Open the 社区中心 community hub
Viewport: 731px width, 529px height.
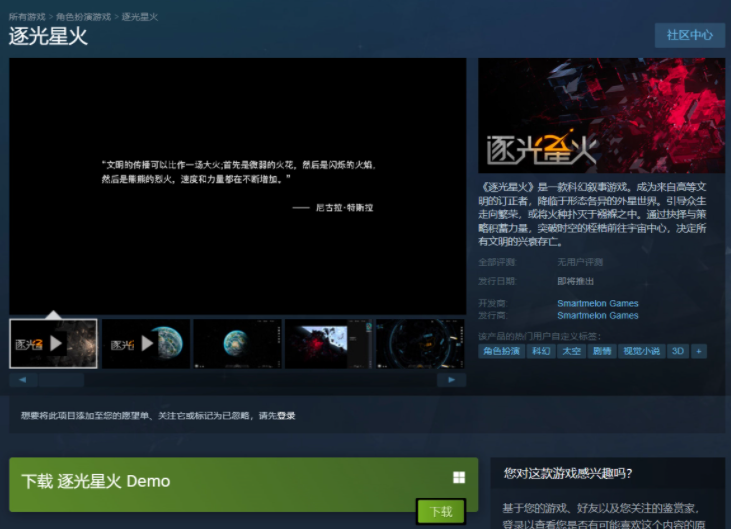pyautogui.click(x=689, y=35)
